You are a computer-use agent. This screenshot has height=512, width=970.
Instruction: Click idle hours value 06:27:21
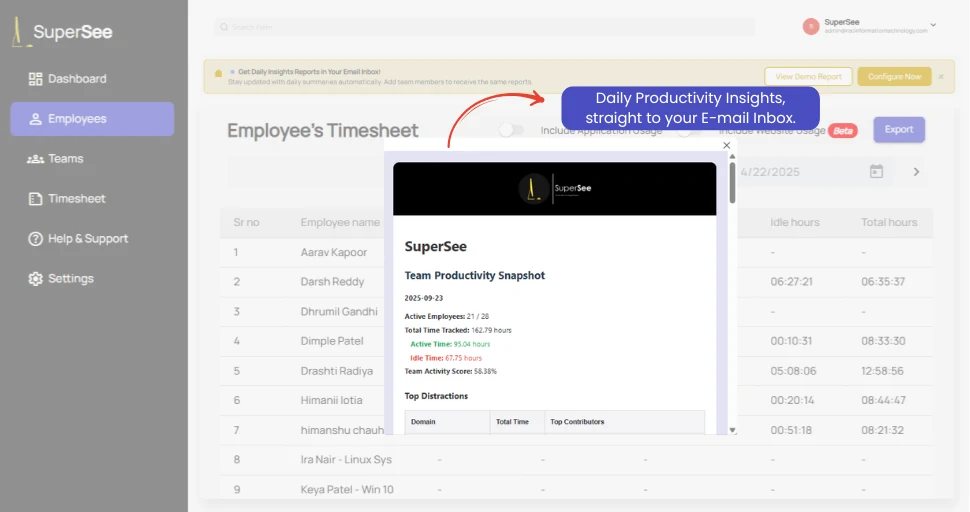[791, 281]
